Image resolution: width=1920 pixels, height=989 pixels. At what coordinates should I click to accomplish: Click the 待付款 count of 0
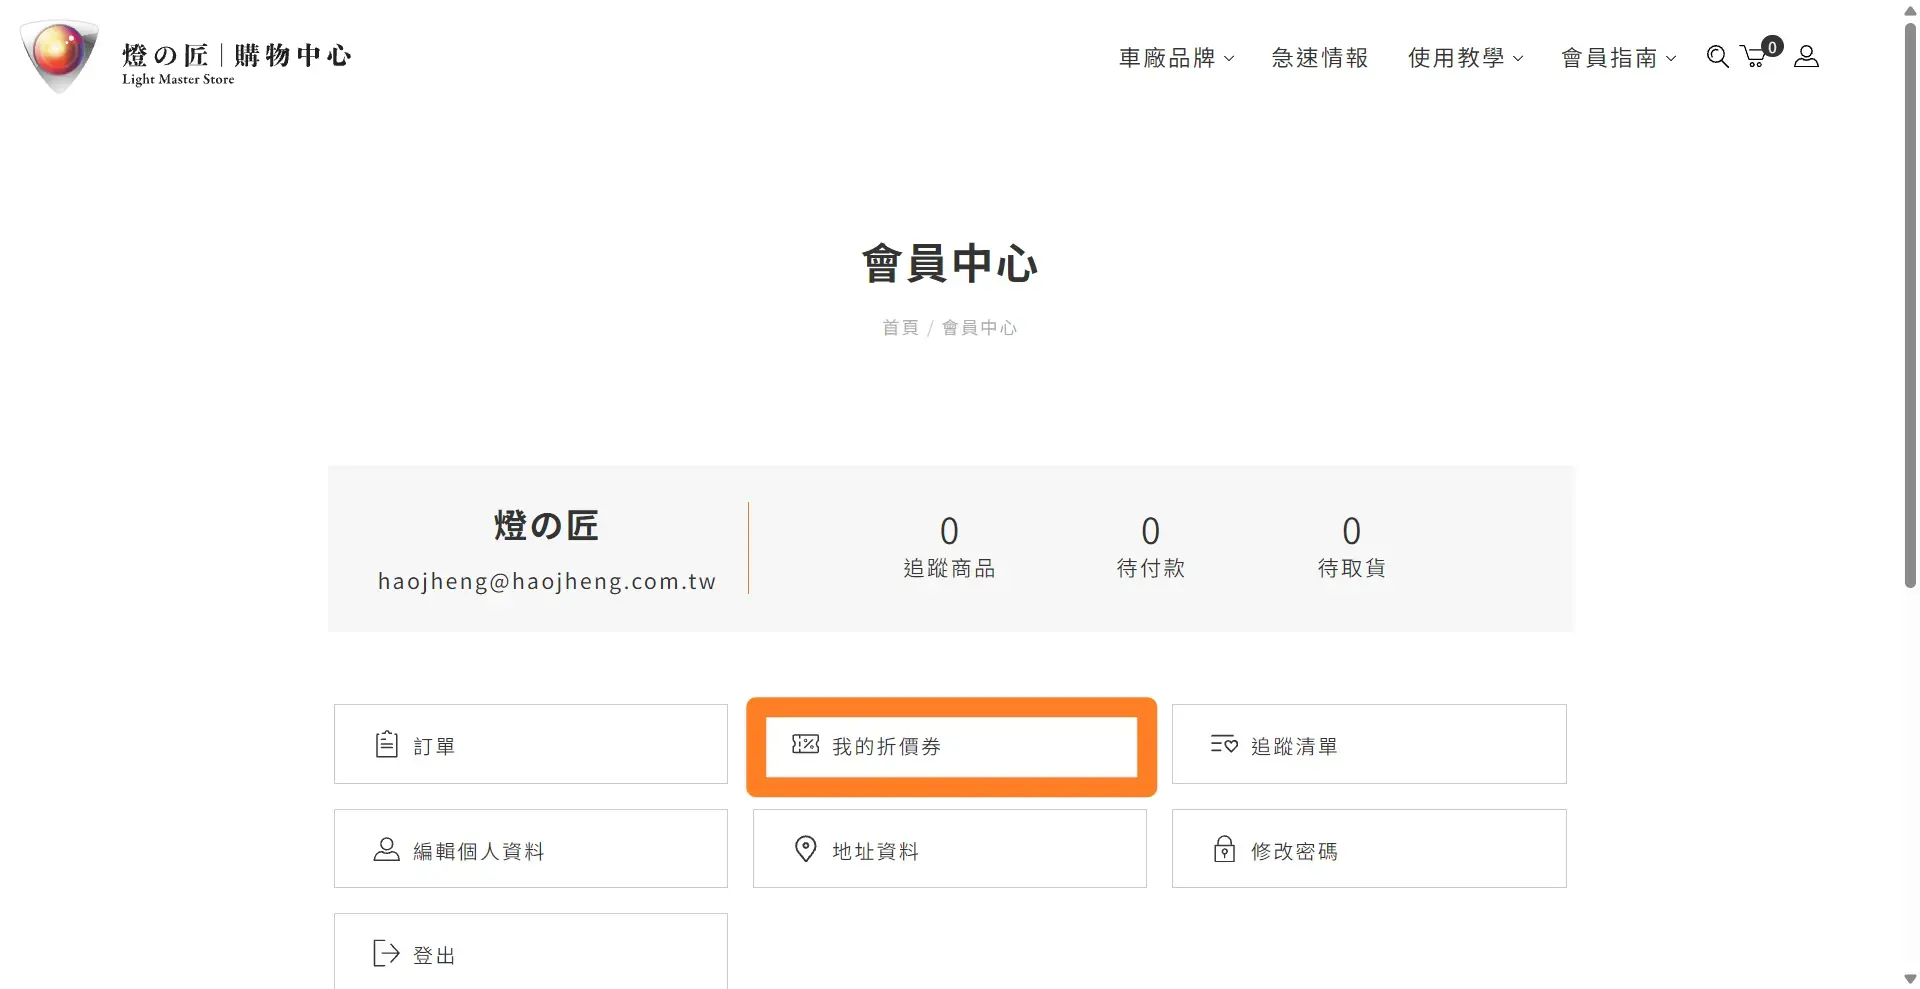(x=1150, y=530)
